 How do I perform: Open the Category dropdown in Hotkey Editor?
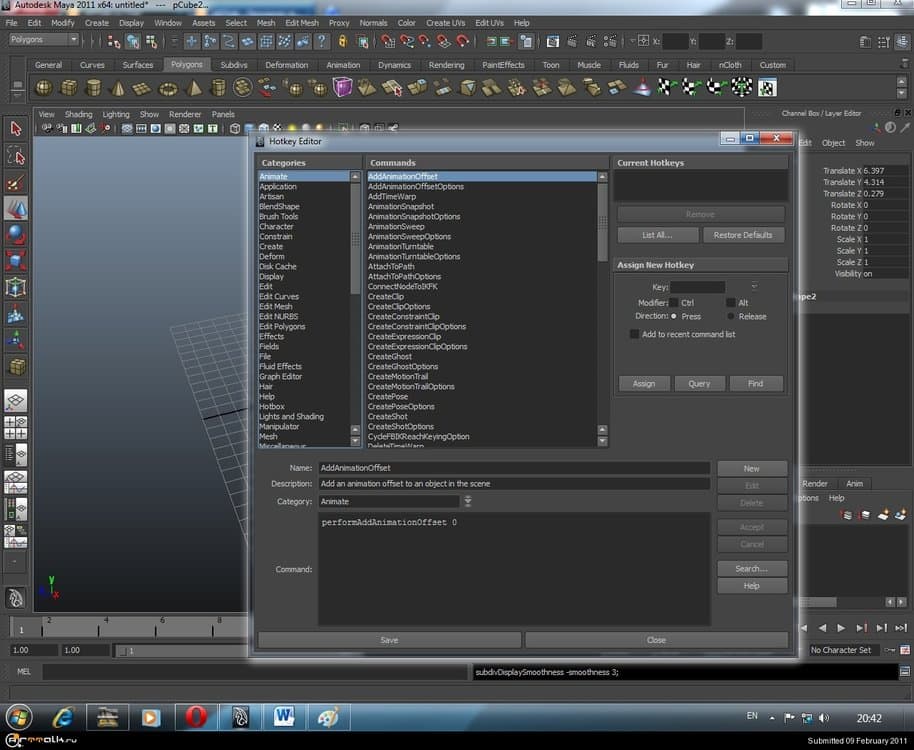(467, 501)
